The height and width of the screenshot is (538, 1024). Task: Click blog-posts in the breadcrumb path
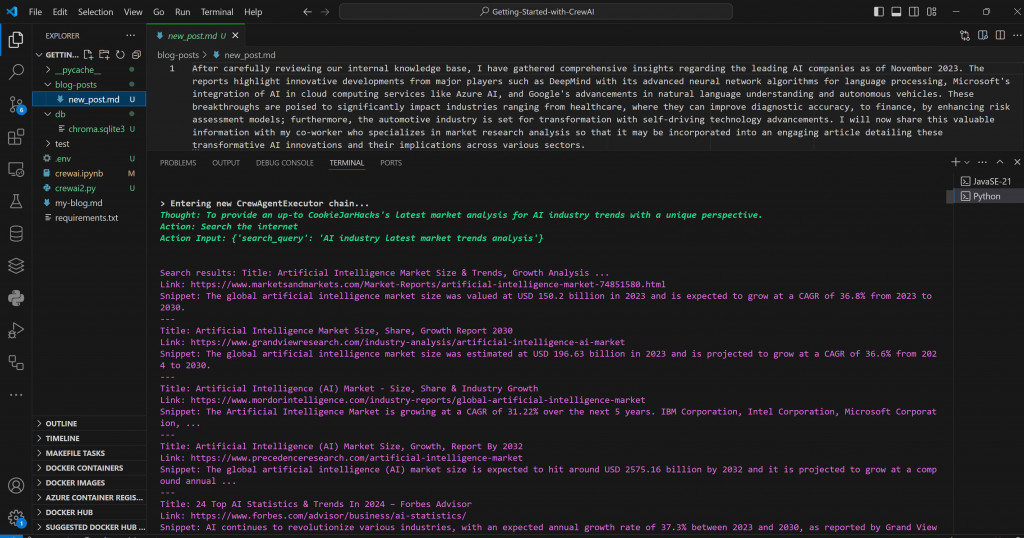point(178,55)
